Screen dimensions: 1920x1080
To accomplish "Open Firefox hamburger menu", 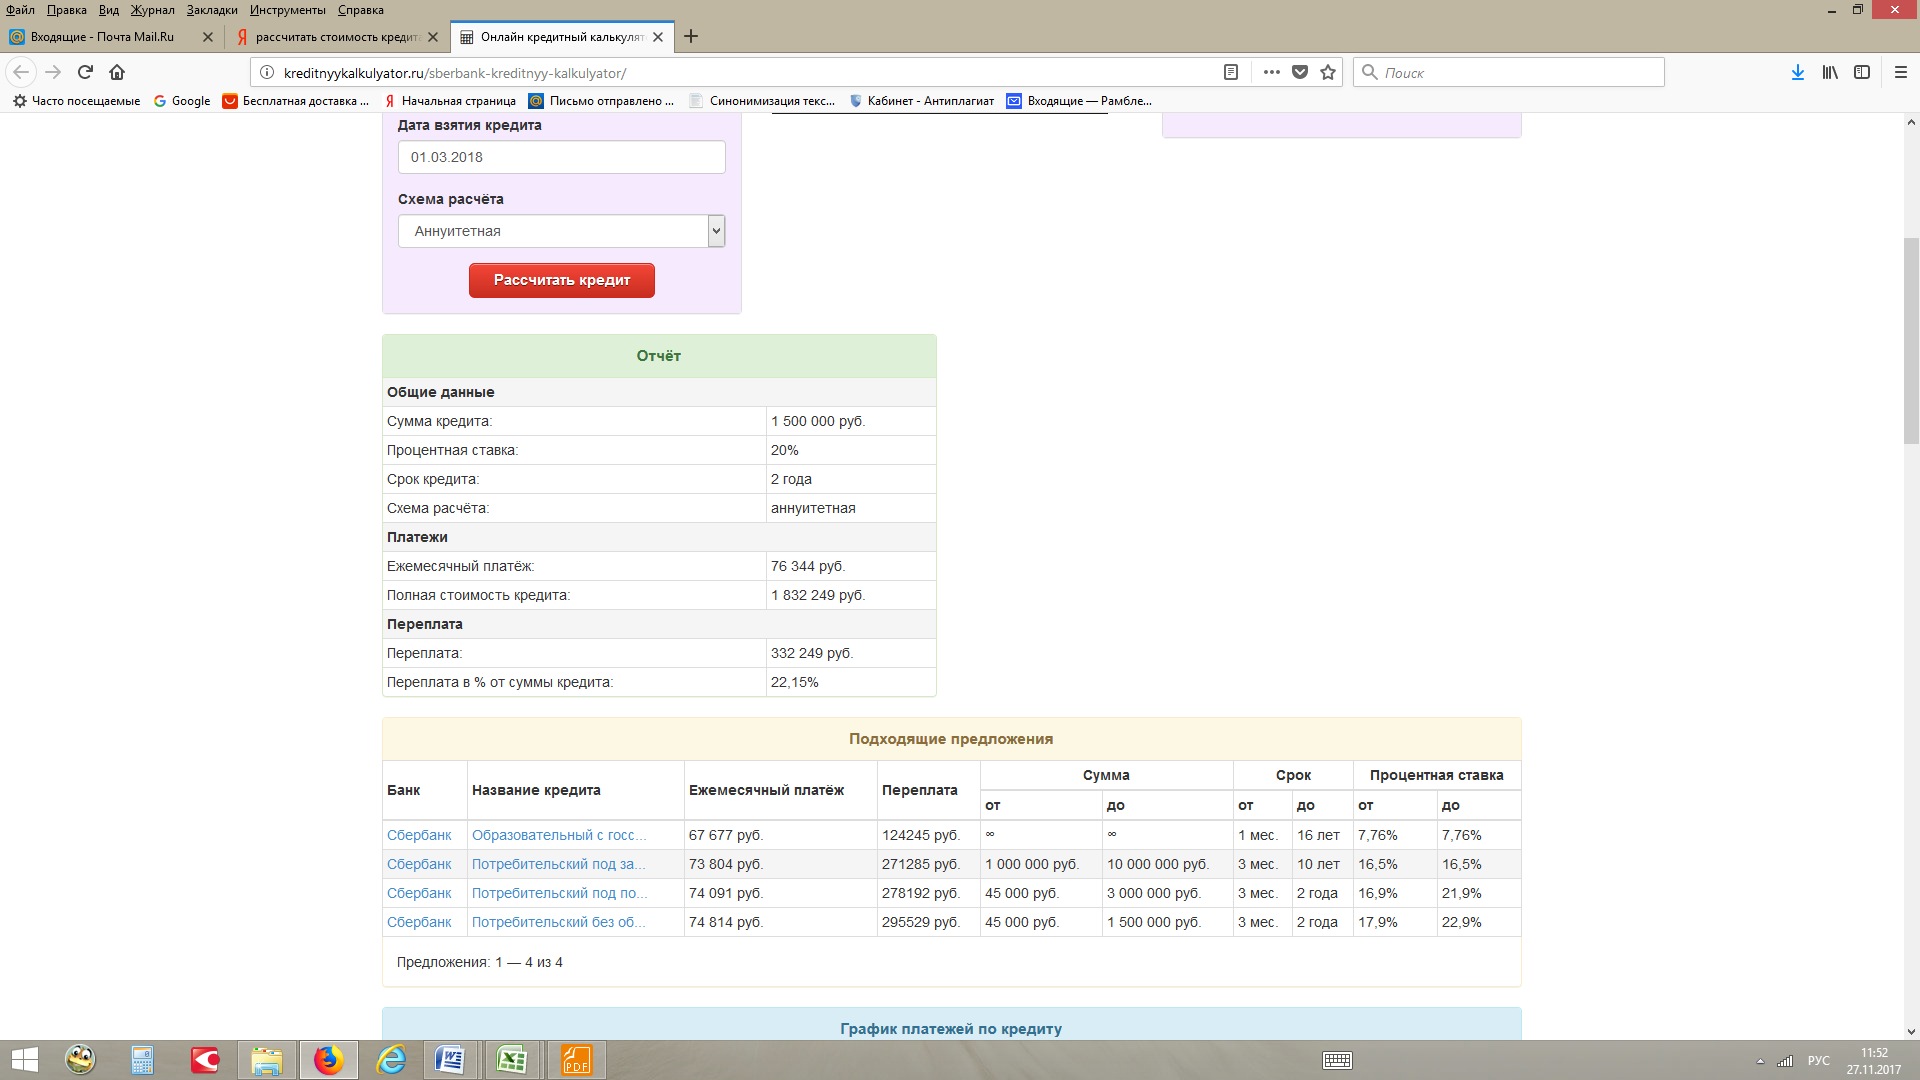I will tap(1901, 72).
